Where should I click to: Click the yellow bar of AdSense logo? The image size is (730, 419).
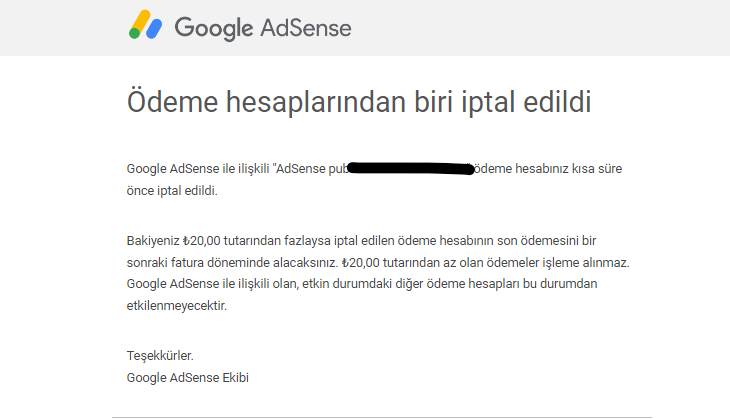[x=141, y=21]
